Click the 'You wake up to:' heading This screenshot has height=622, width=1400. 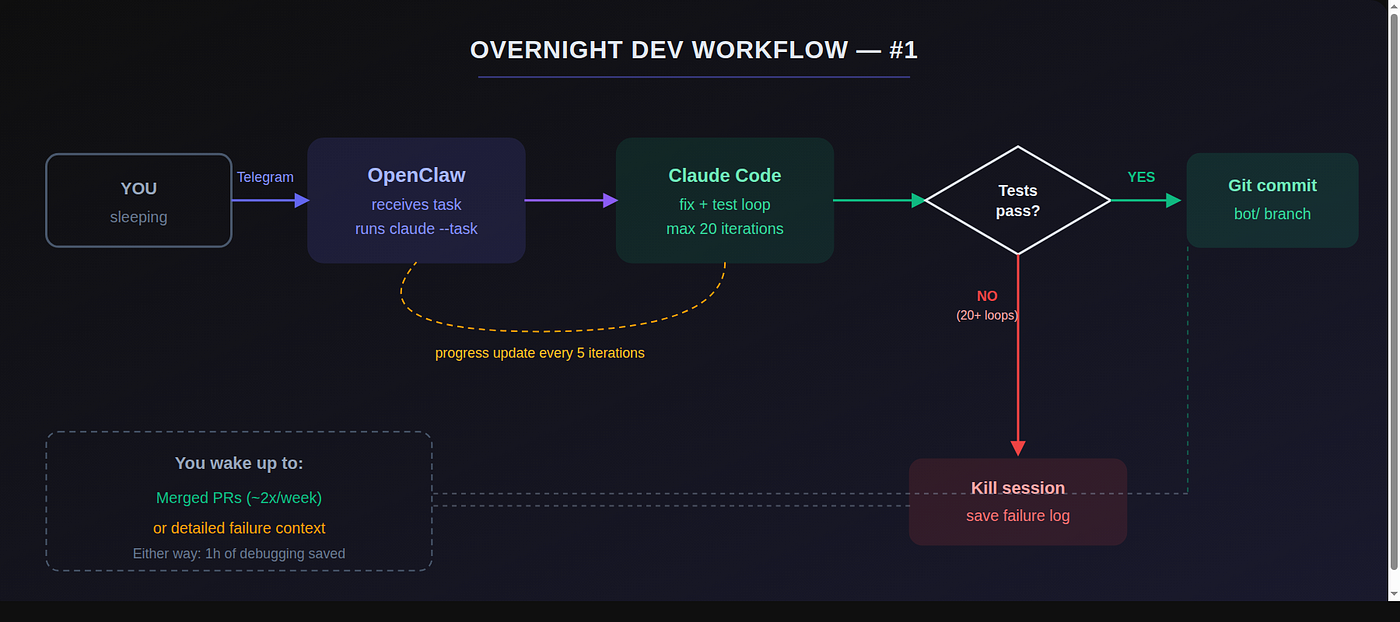coord(239,463)
